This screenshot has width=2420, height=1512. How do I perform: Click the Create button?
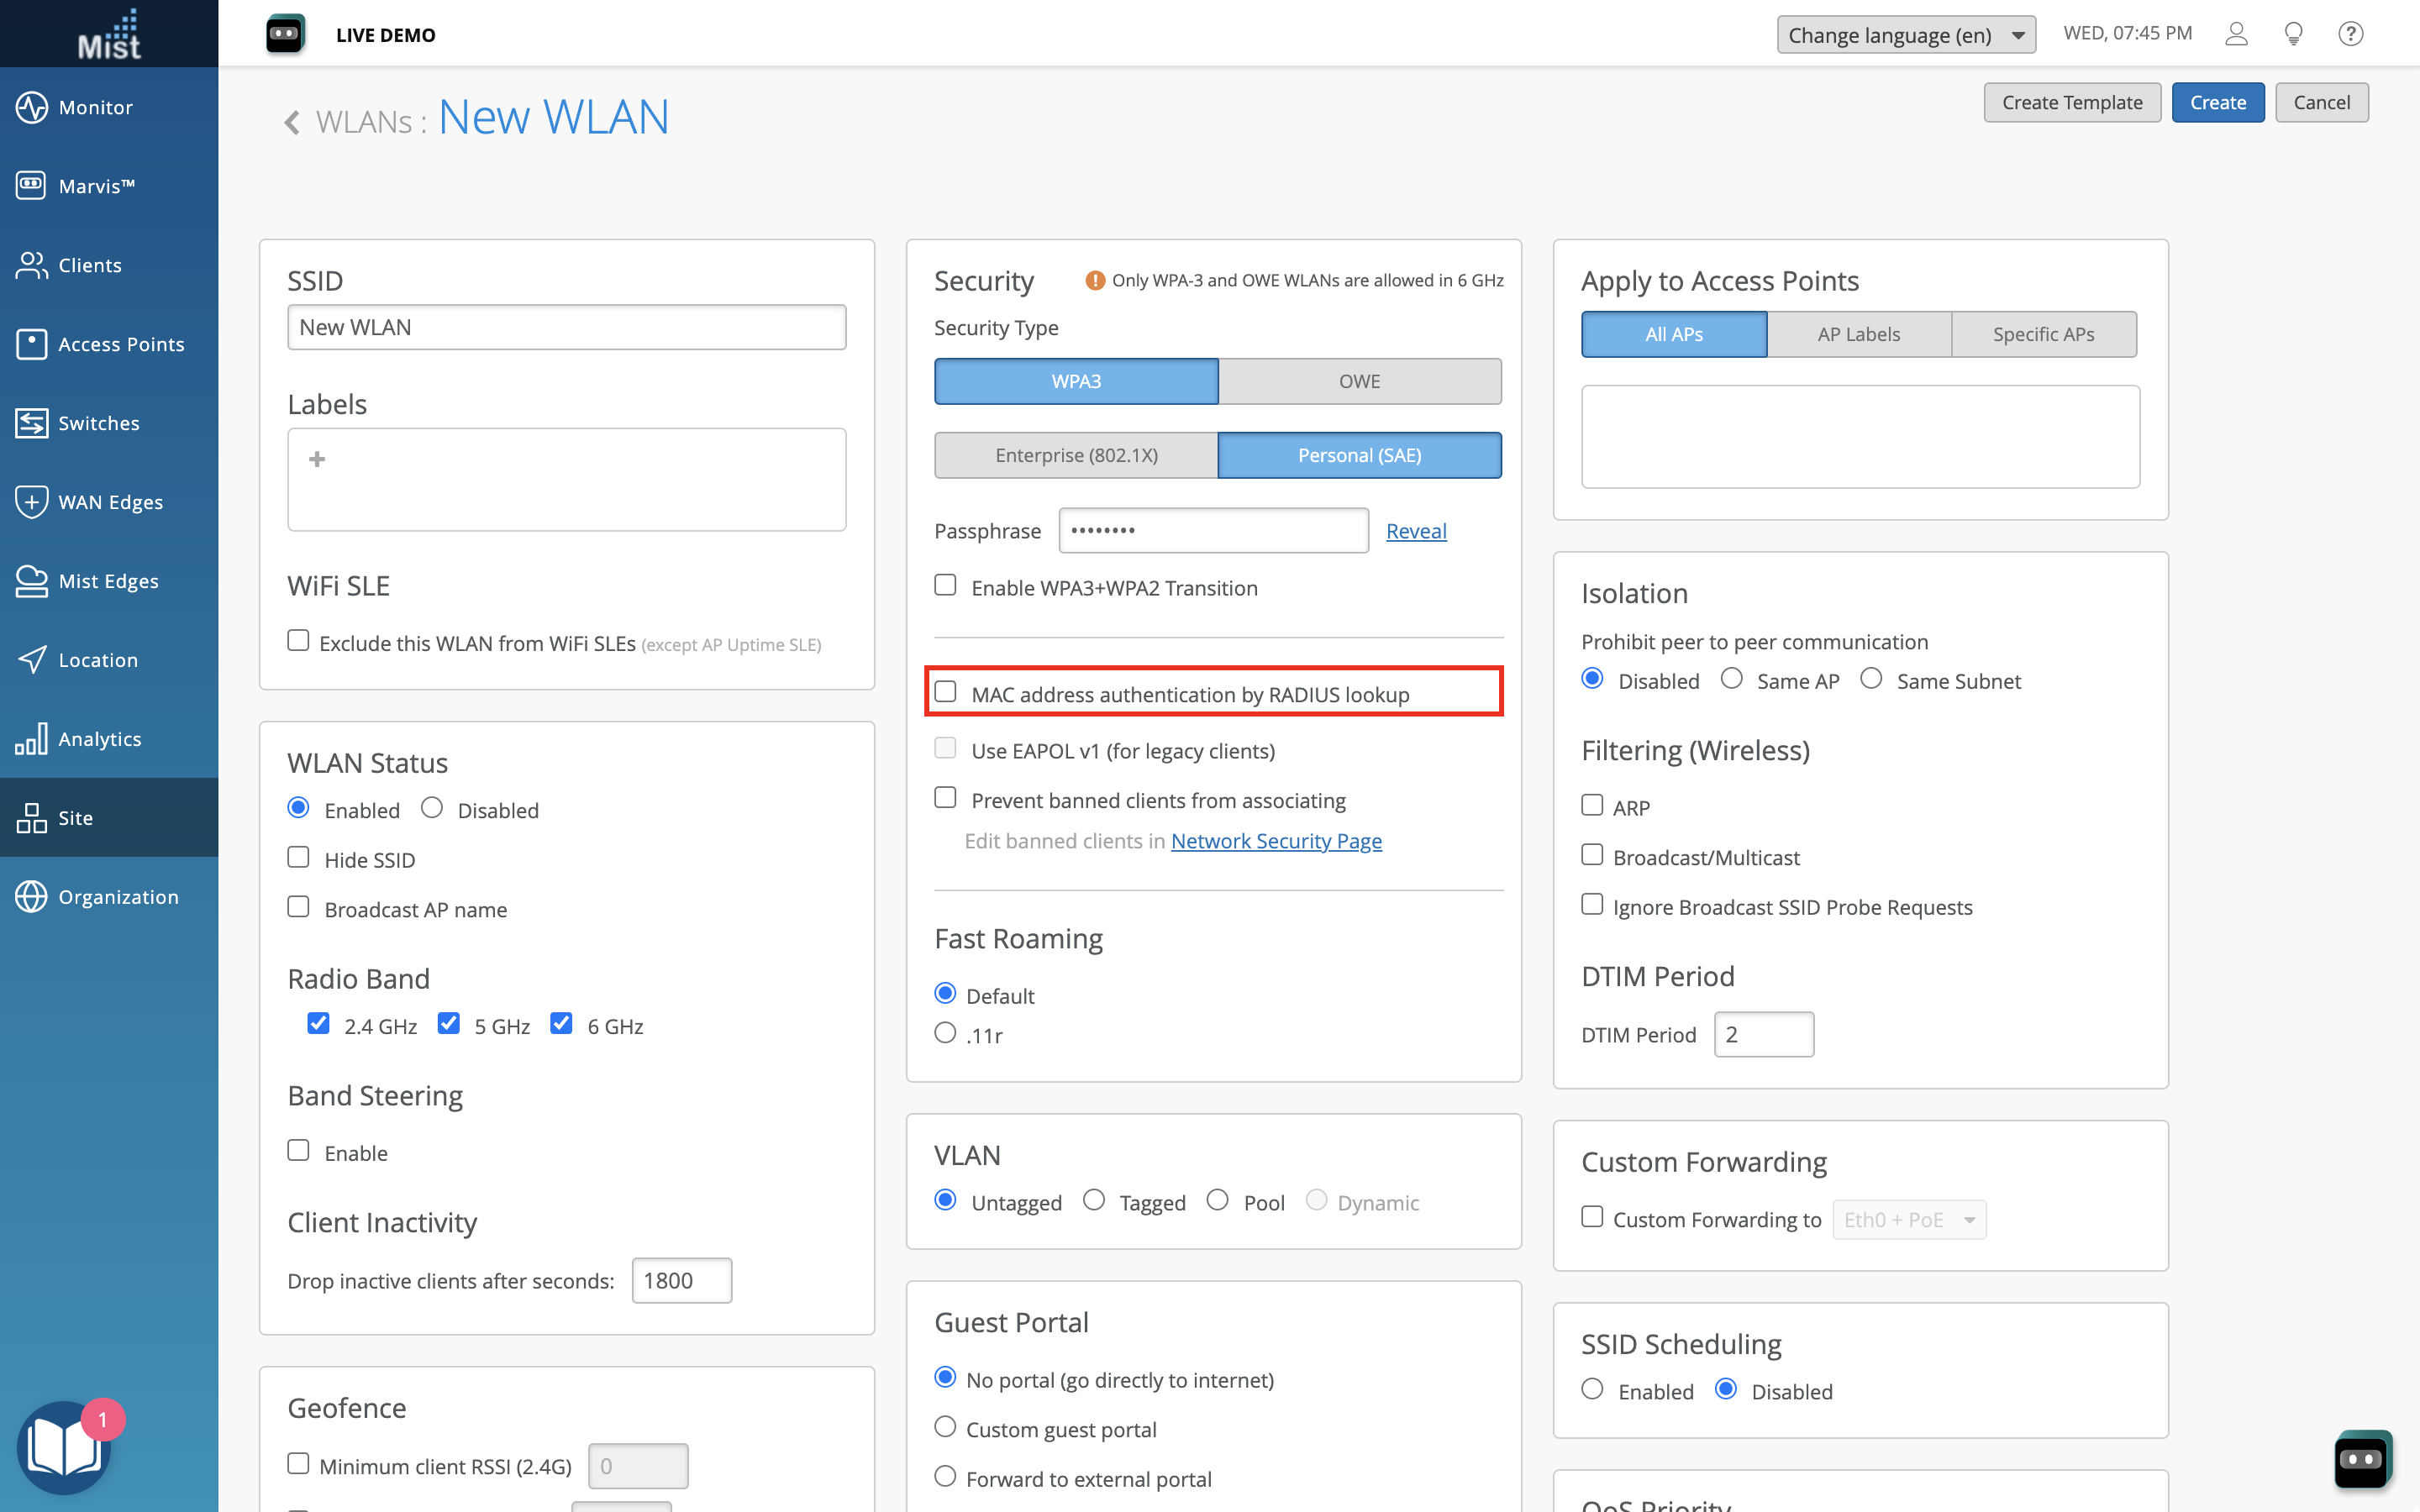tap(2217, 102)
